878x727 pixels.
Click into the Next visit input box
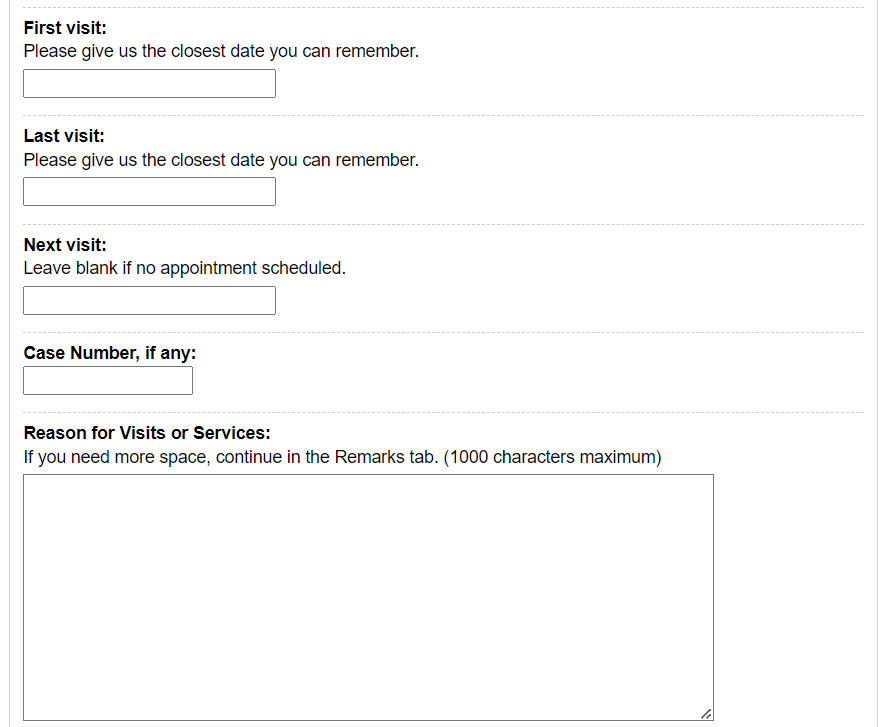point(149,301)
